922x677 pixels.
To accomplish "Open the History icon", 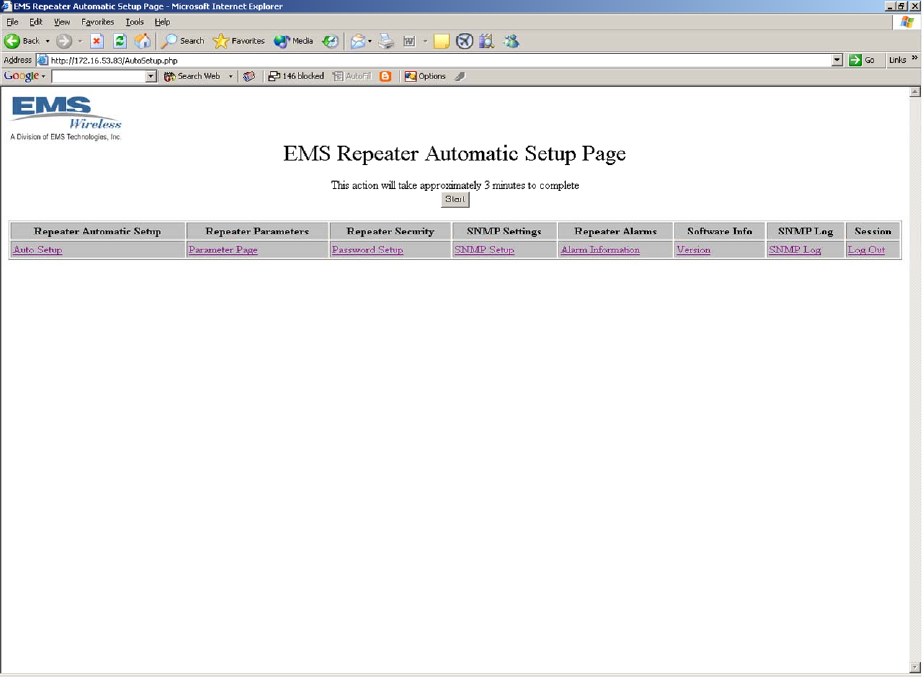I will (331, 41).
